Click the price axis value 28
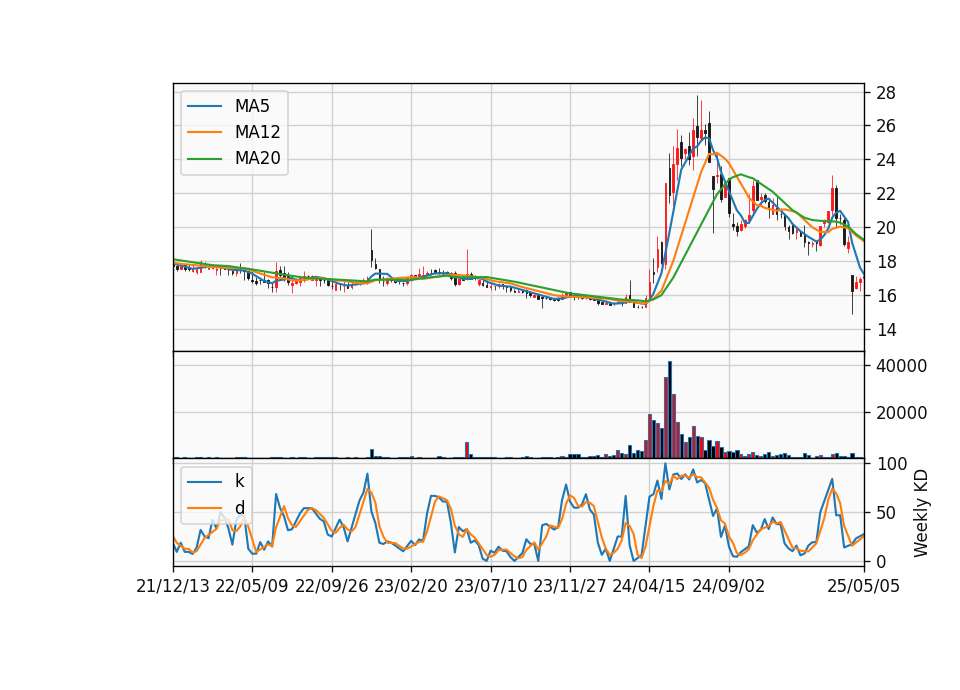This screenshot has width=960, height=690. click(885, 93)
